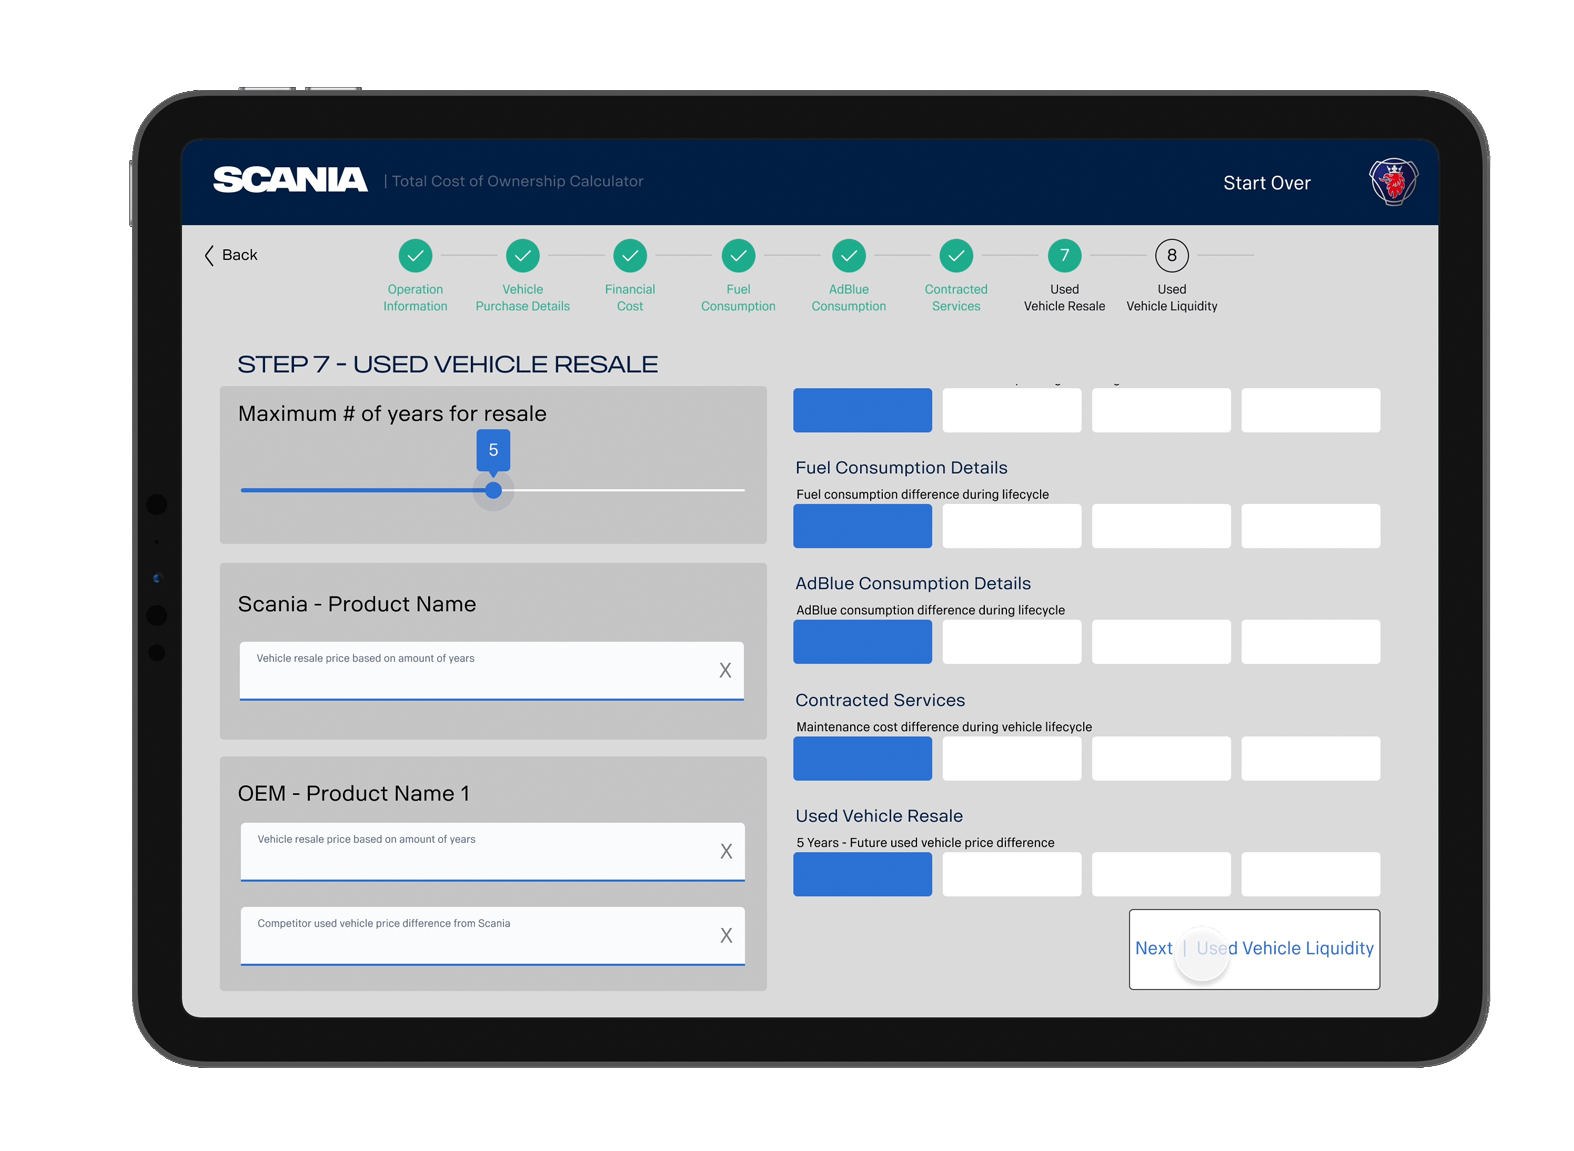Select the Financial Cost step checkmark
The image size is (1574, 1151).
pyautogui.click(x=630, y=255)
